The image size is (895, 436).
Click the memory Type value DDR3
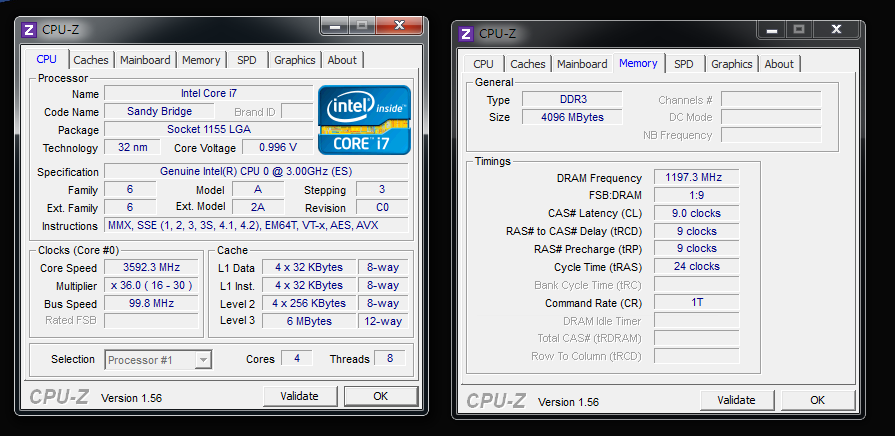point(573,99)
